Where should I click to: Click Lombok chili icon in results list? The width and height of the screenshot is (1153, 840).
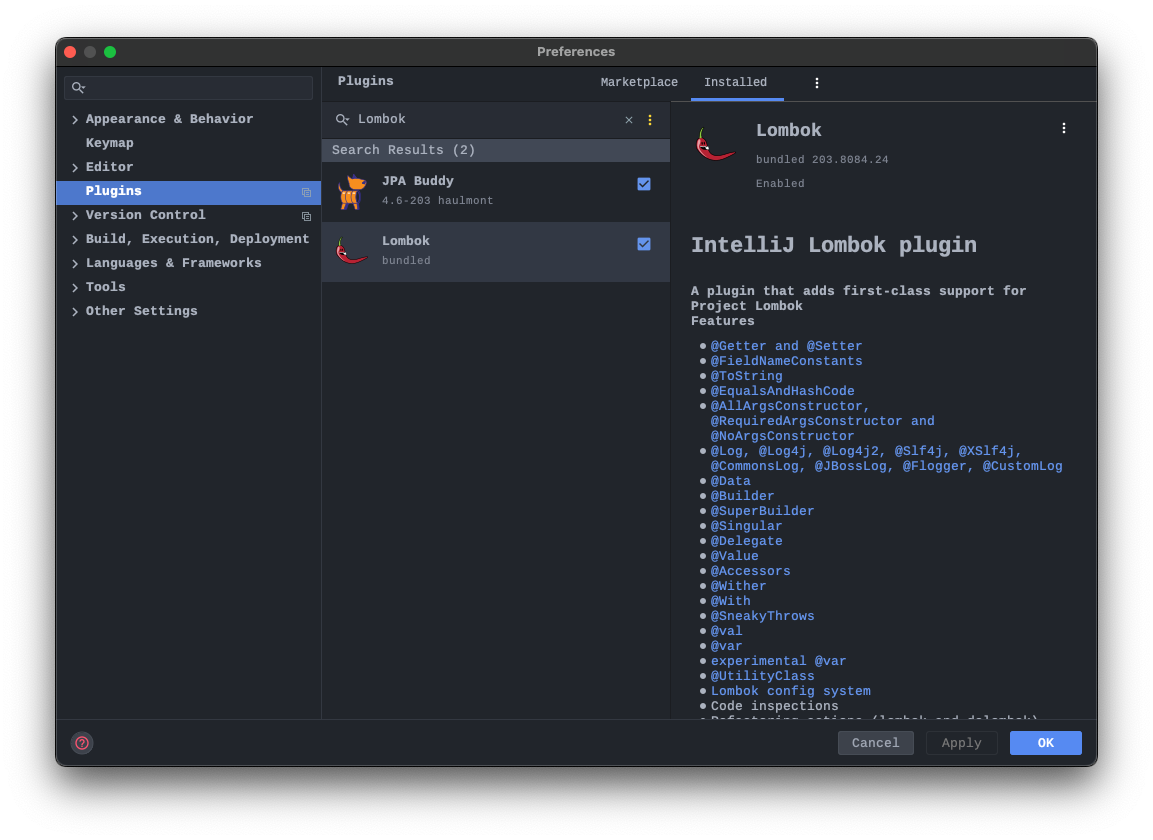click(x=351, y=251)
